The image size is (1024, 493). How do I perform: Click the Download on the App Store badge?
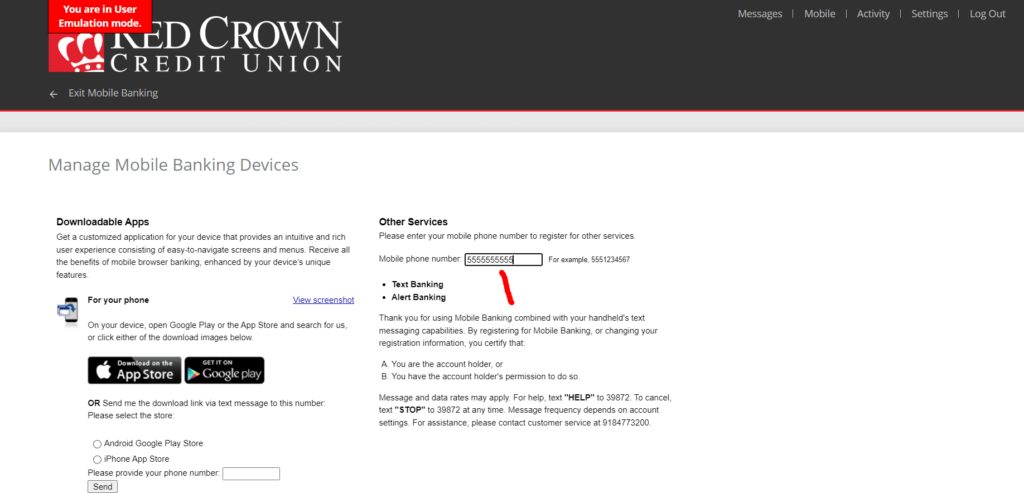point(135,370)
